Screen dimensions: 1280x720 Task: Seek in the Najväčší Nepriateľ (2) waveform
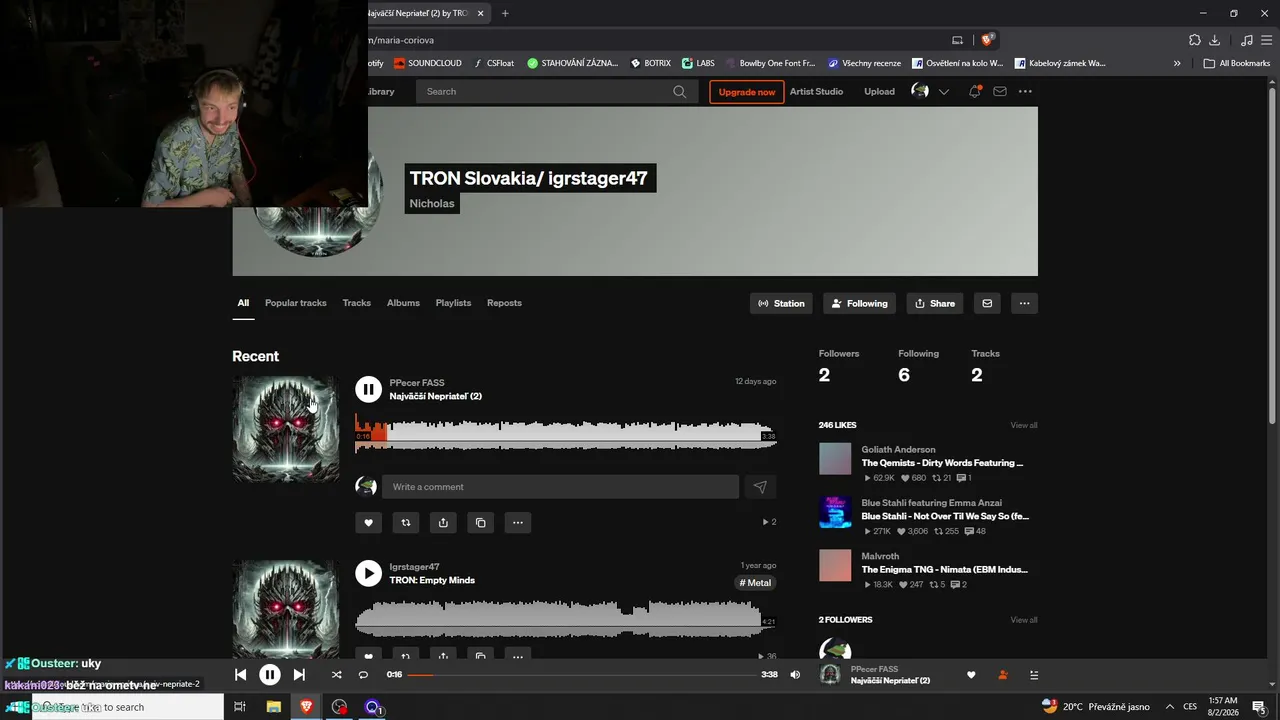(x=566, y=435)
